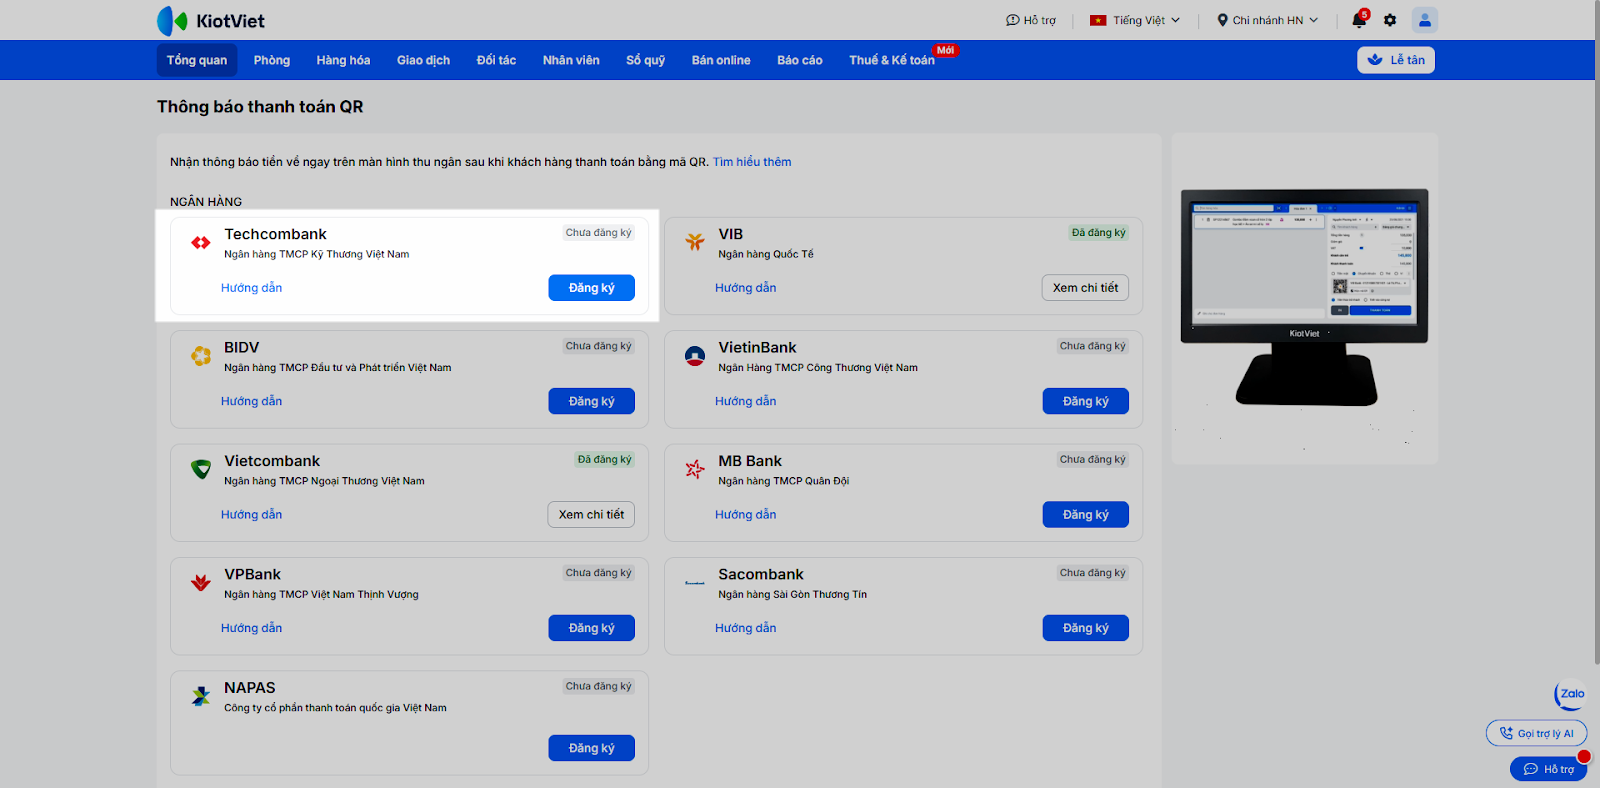This screenshot has width=1600, height=788.
Task: Register MB Bank with Đăng ký
Action: [x=1086, y=515]
